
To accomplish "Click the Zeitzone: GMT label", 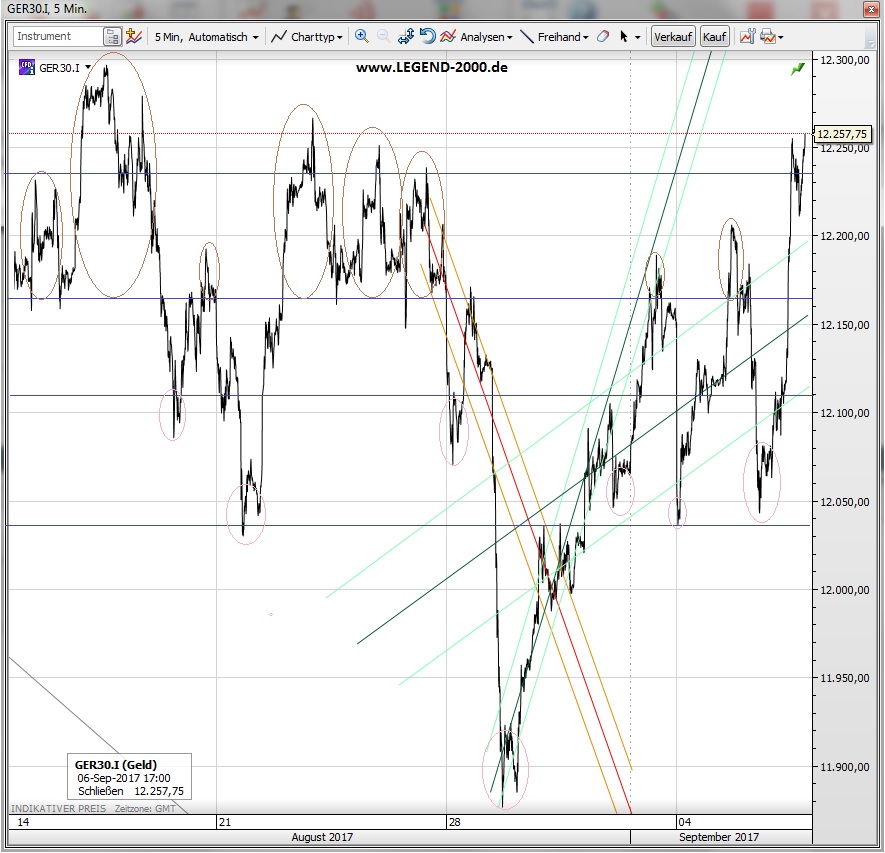I will coord(145,808).
